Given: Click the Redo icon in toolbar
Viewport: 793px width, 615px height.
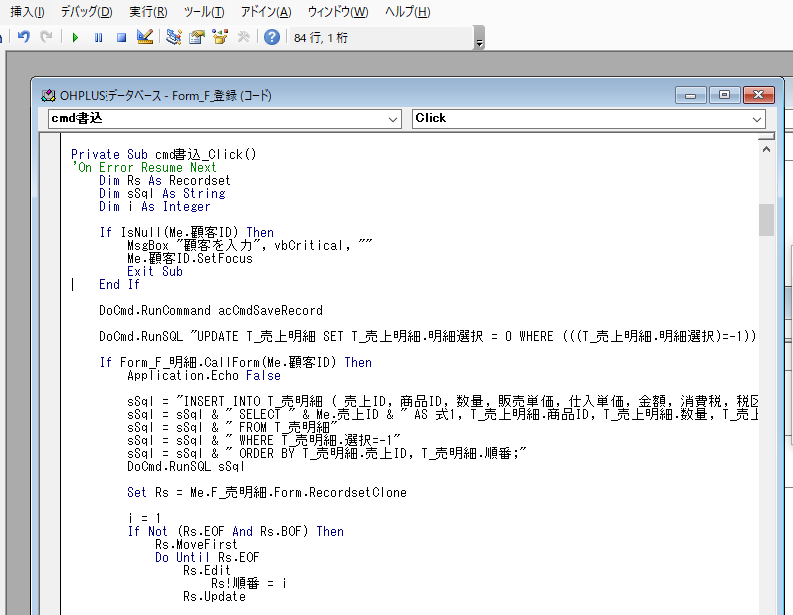Looking at the screenshot, I should (x=46, y=37).
